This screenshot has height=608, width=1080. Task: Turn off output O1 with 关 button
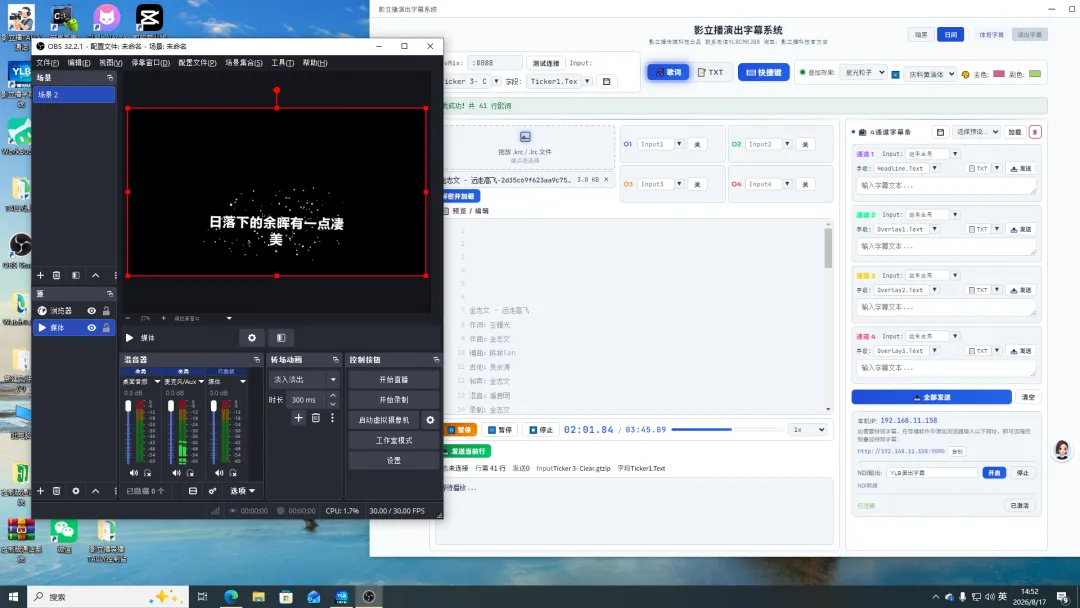click(x=697, y=145)
